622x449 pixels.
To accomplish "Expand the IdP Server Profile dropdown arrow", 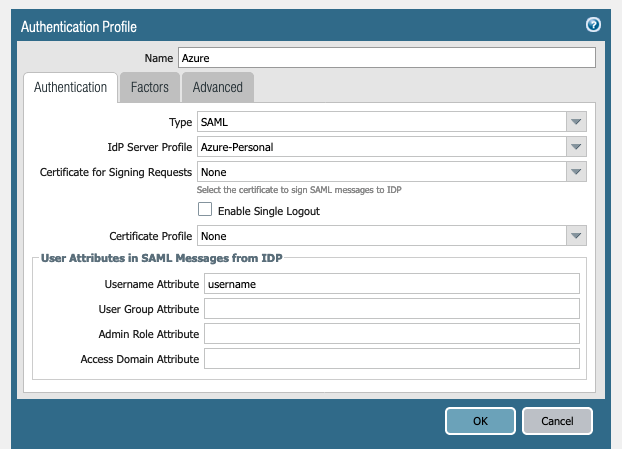I will tap(576, 147).
